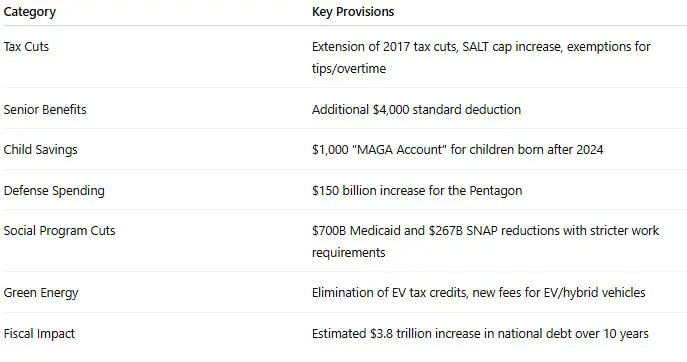This screenshot has width=687, height=362.
Task: Click the word 'Pentagon' in Defense row
Action: point(496,191)
